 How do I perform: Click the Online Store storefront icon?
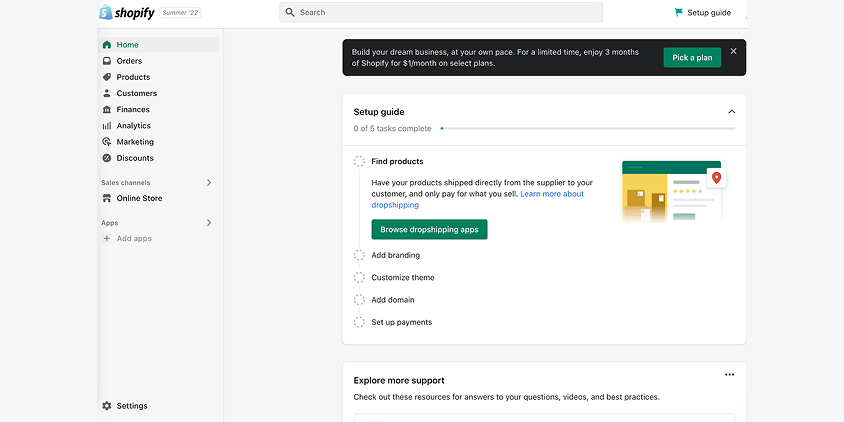[x=107, y=198]
